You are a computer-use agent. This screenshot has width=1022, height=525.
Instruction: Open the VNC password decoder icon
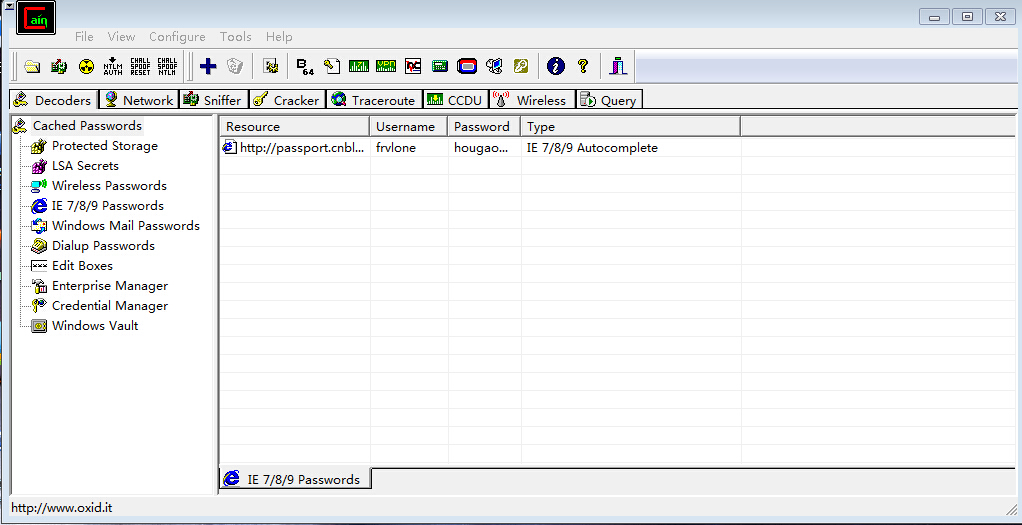413,66
